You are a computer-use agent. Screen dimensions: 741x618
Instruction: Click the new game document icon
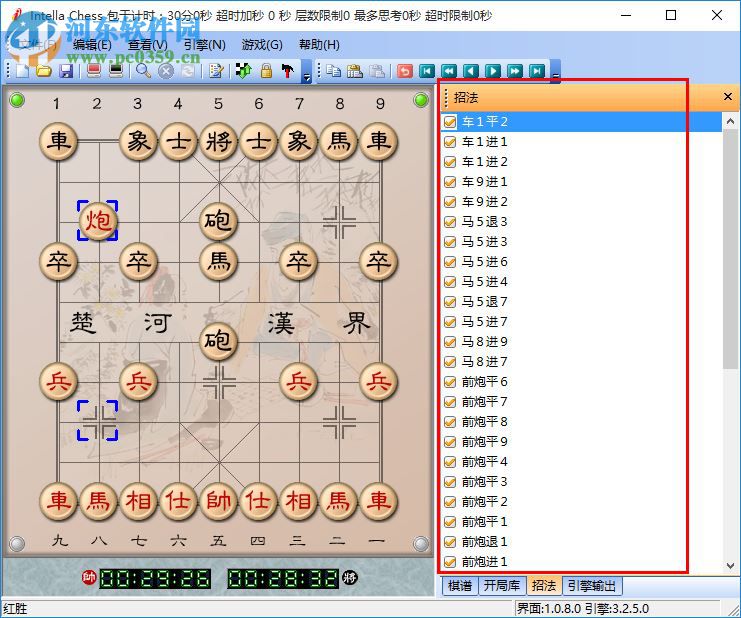coord(22,71)
